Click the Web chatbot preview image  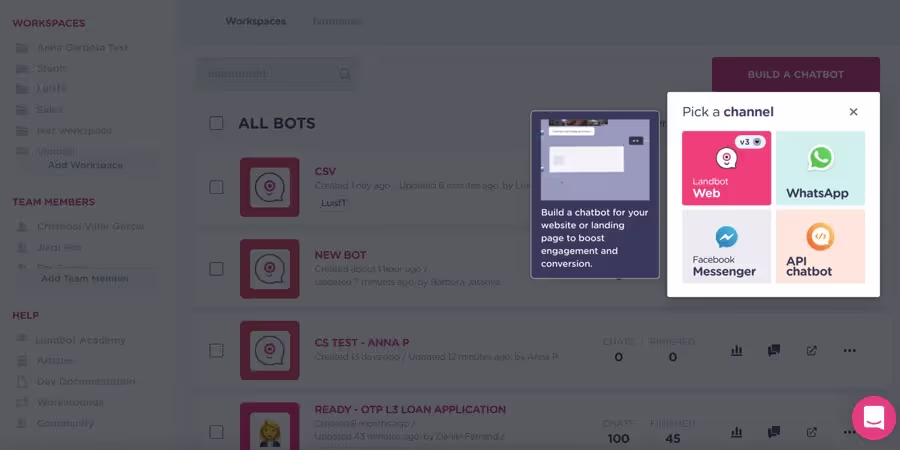[595, 160]
